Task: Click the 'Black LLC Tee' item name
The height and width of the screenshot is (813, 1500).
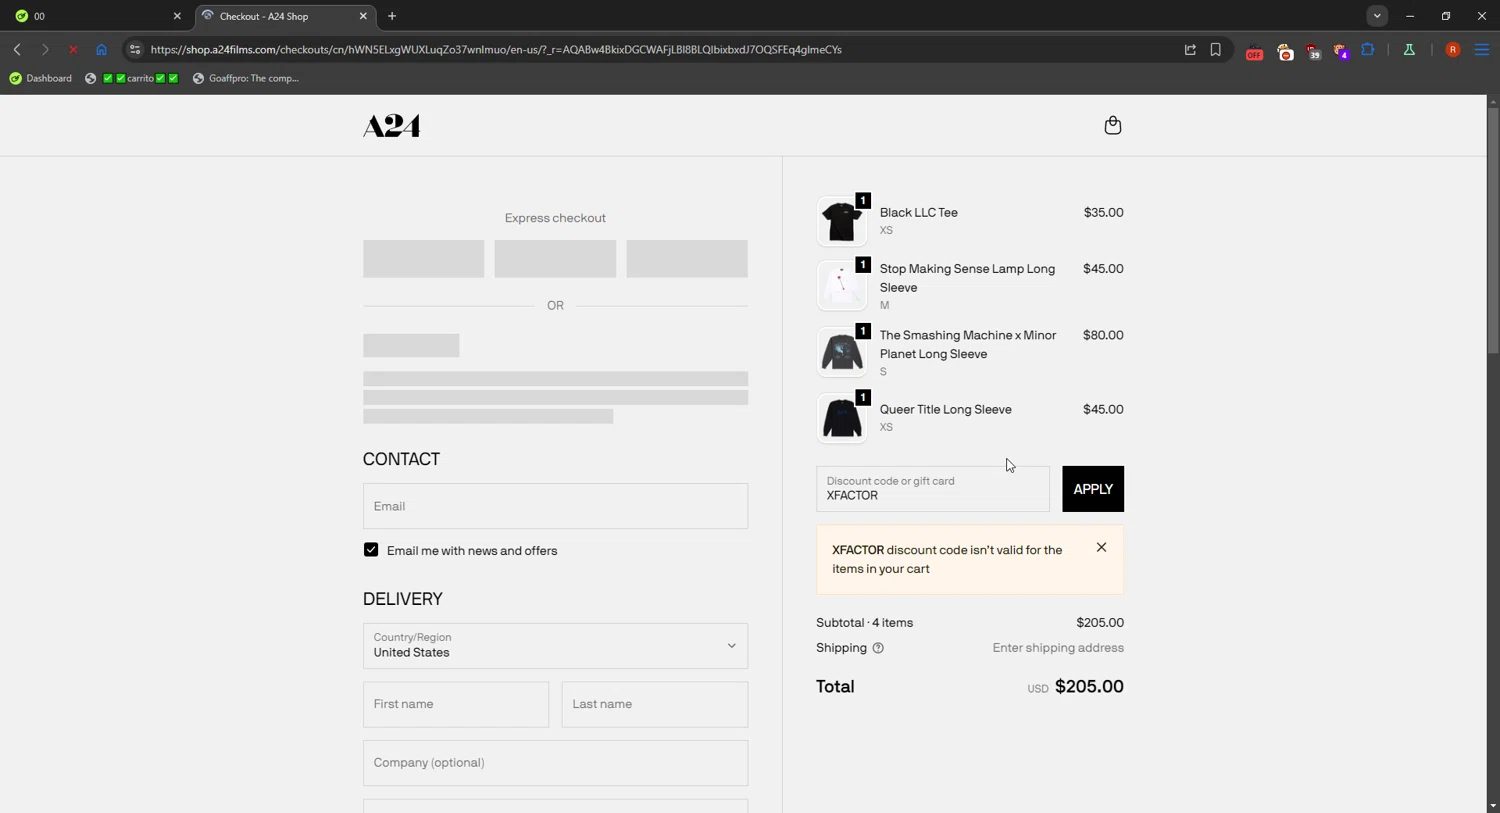Action: pyautogui.click(x=919, y=213)
